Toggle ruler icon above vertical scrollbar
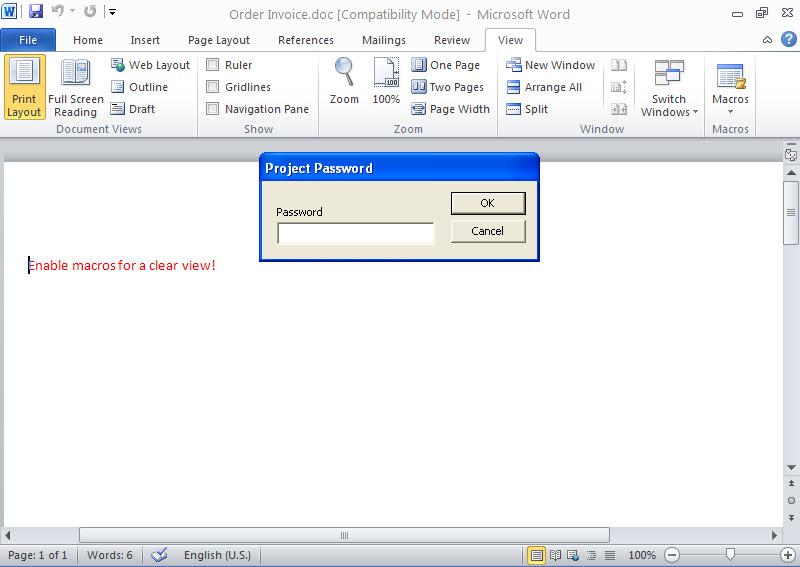Image resolution: width=800 pixels, height=567 pixels. pos(791,154)
